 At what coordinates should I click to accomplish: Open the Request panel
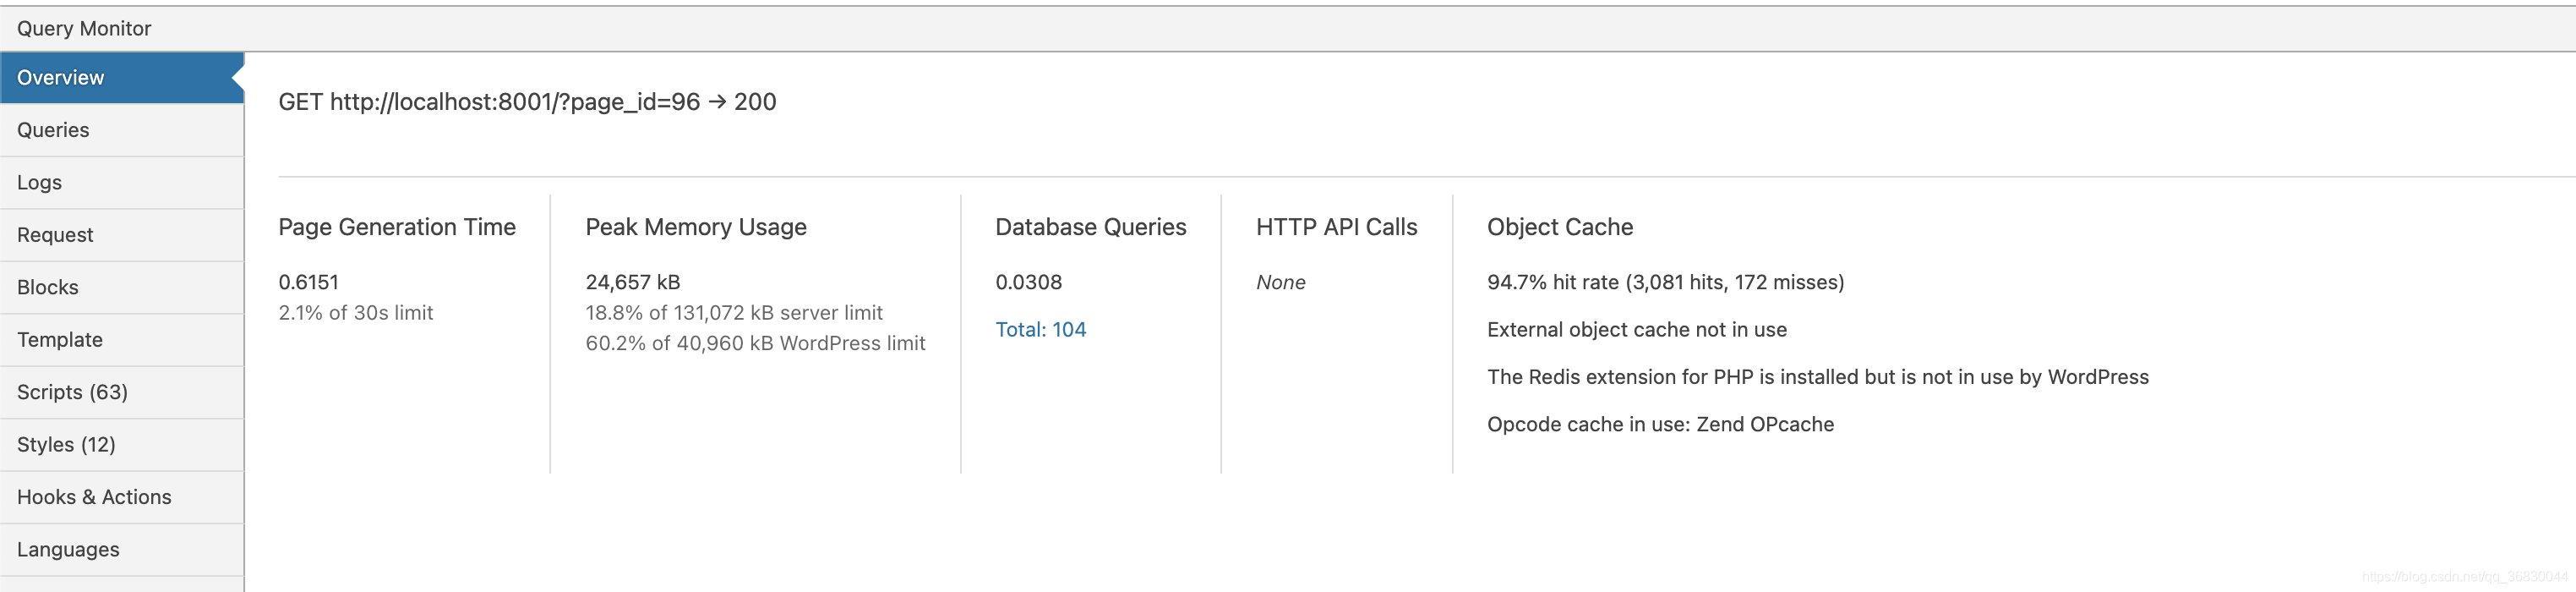click(x=122, y=235)
